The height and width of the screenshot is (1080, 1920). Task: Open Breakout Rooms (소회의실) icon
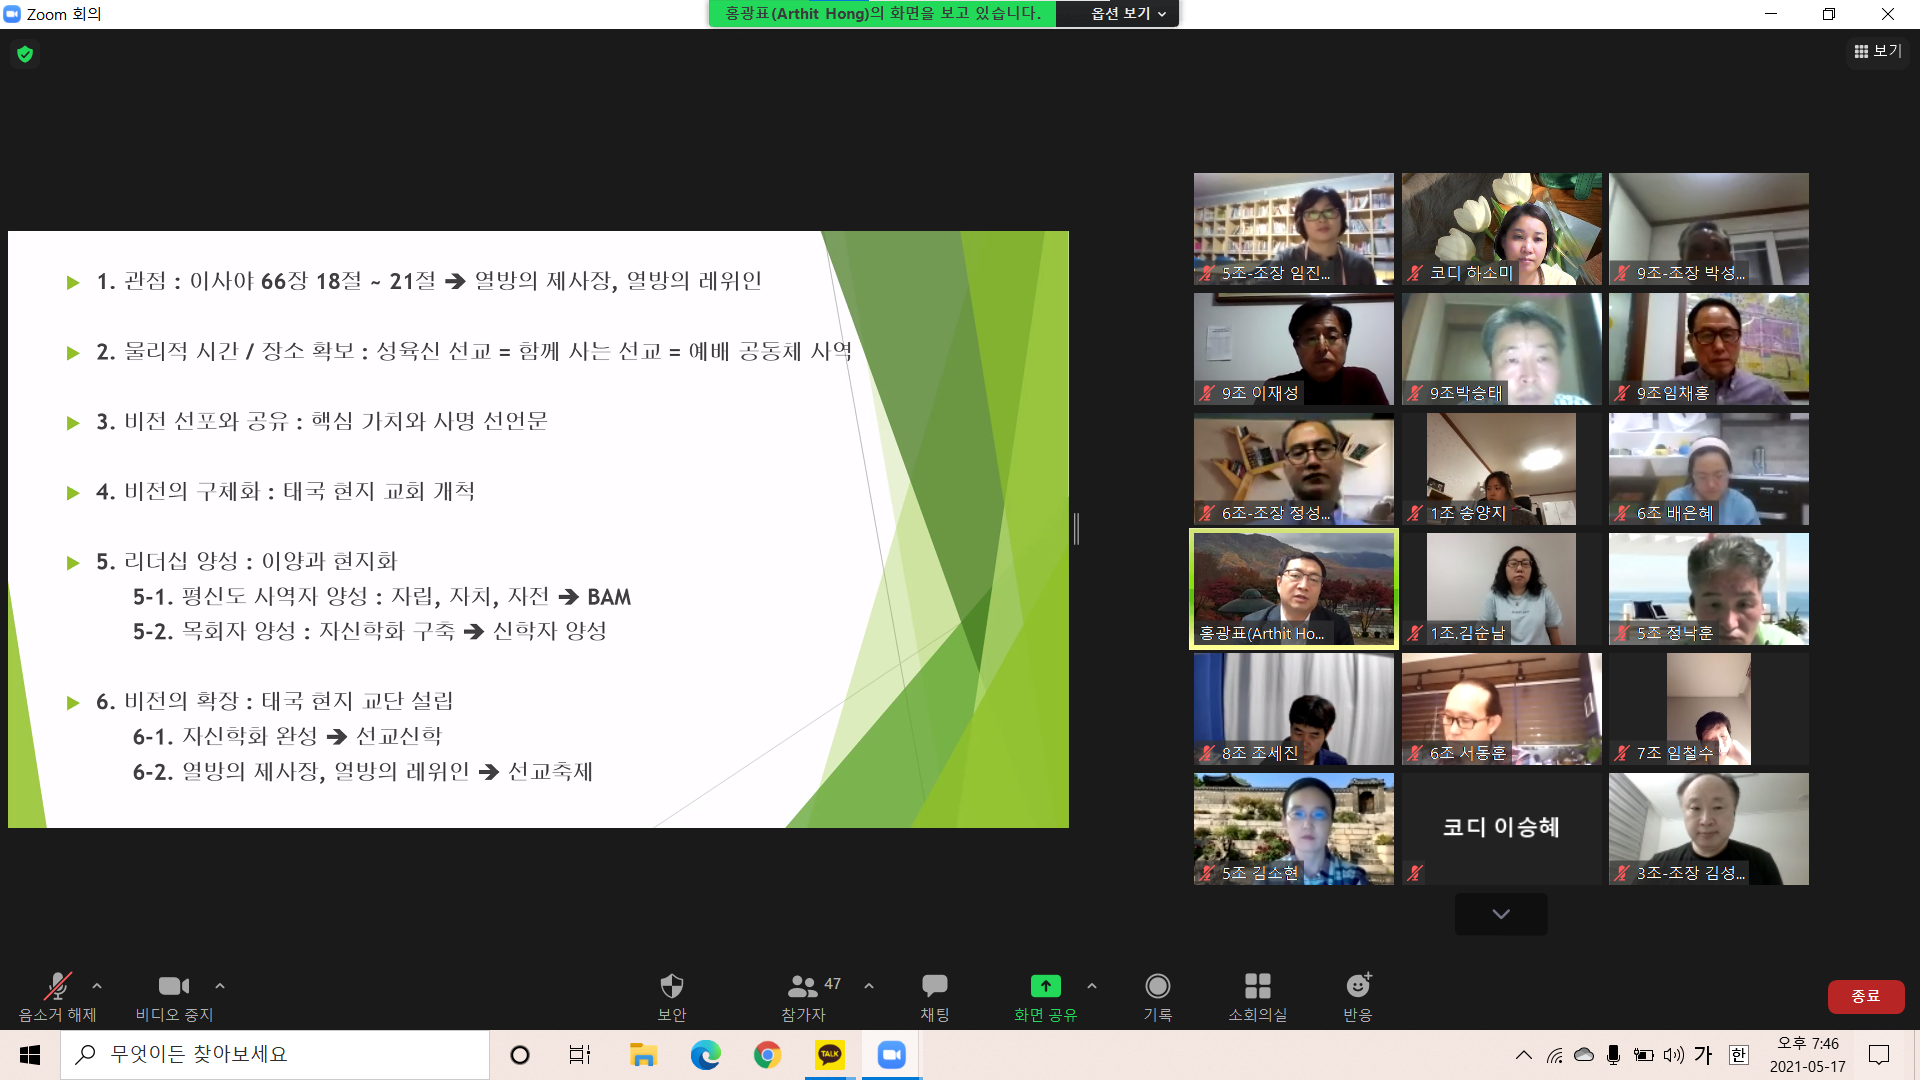[x=1257, y=987]
